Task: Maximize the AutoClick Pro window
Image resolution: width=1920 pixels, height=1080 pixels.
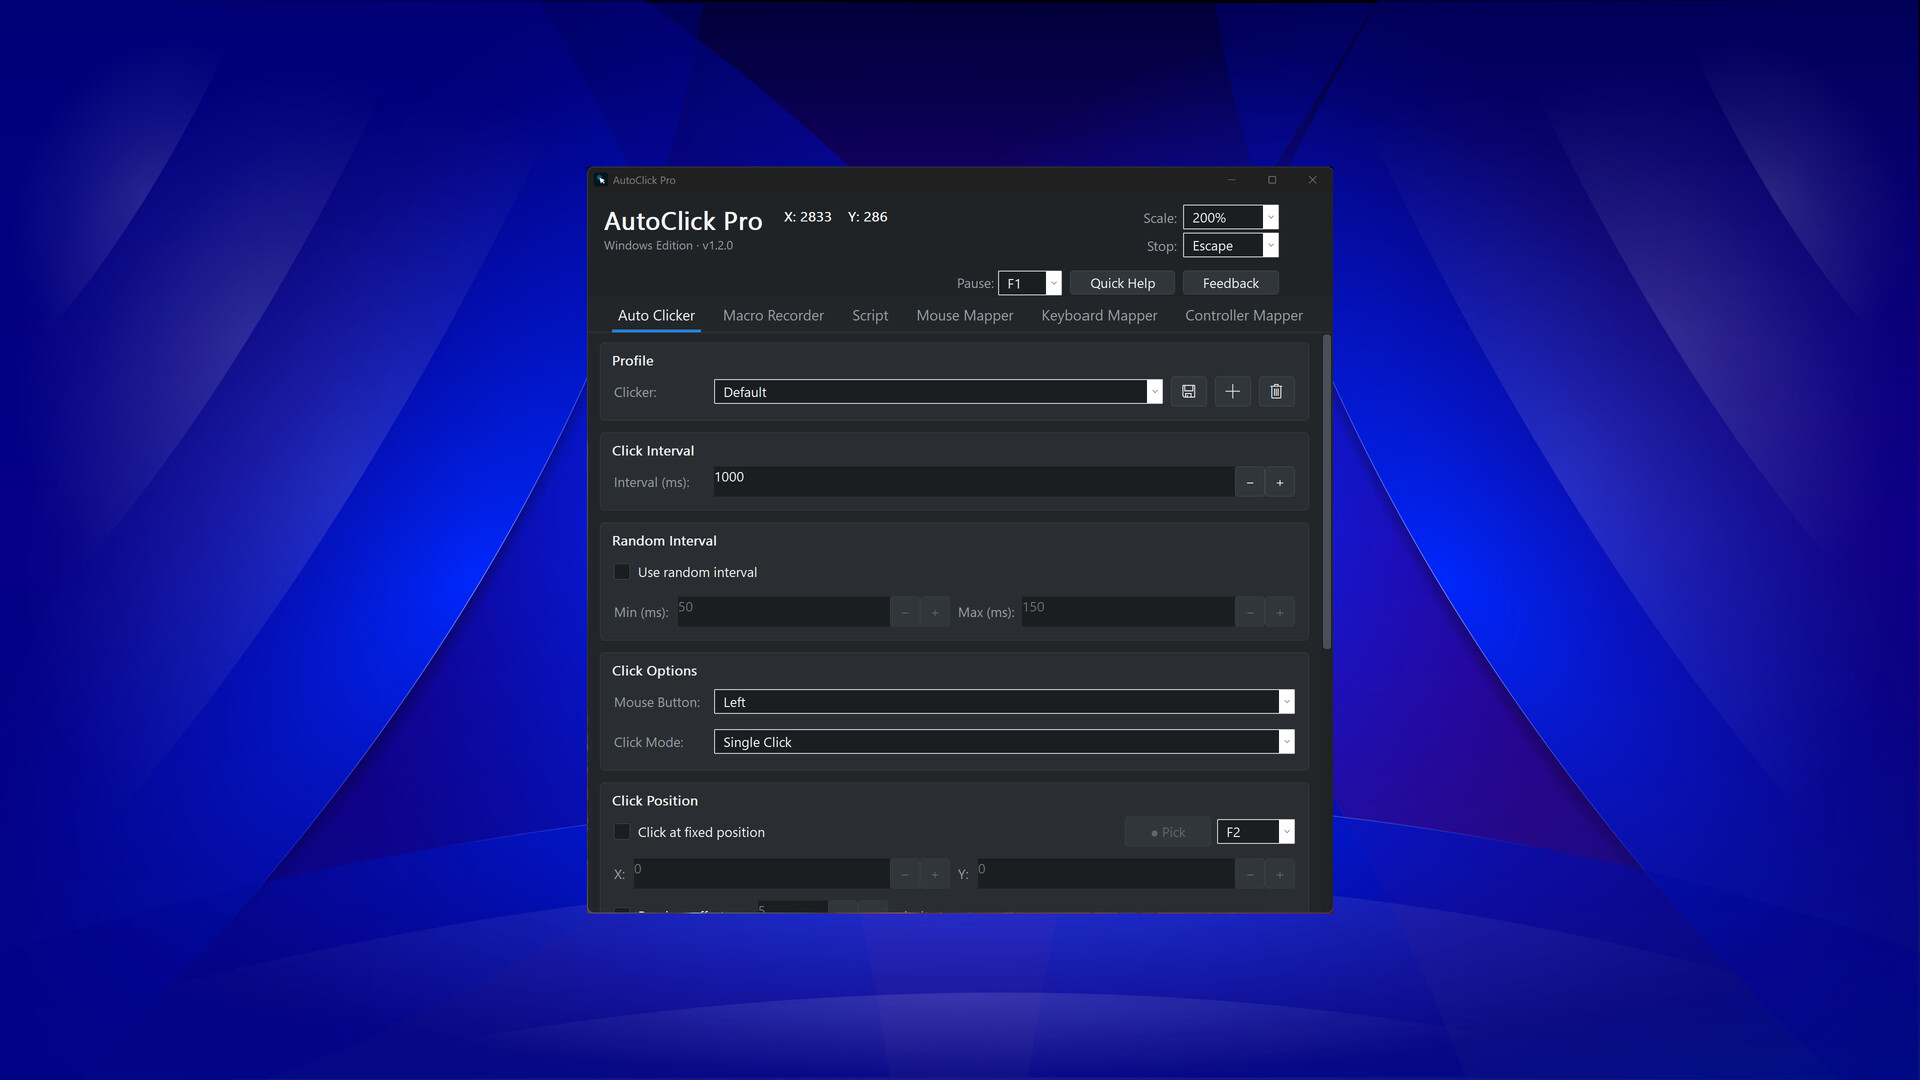Action: (x=1272, y=180)
